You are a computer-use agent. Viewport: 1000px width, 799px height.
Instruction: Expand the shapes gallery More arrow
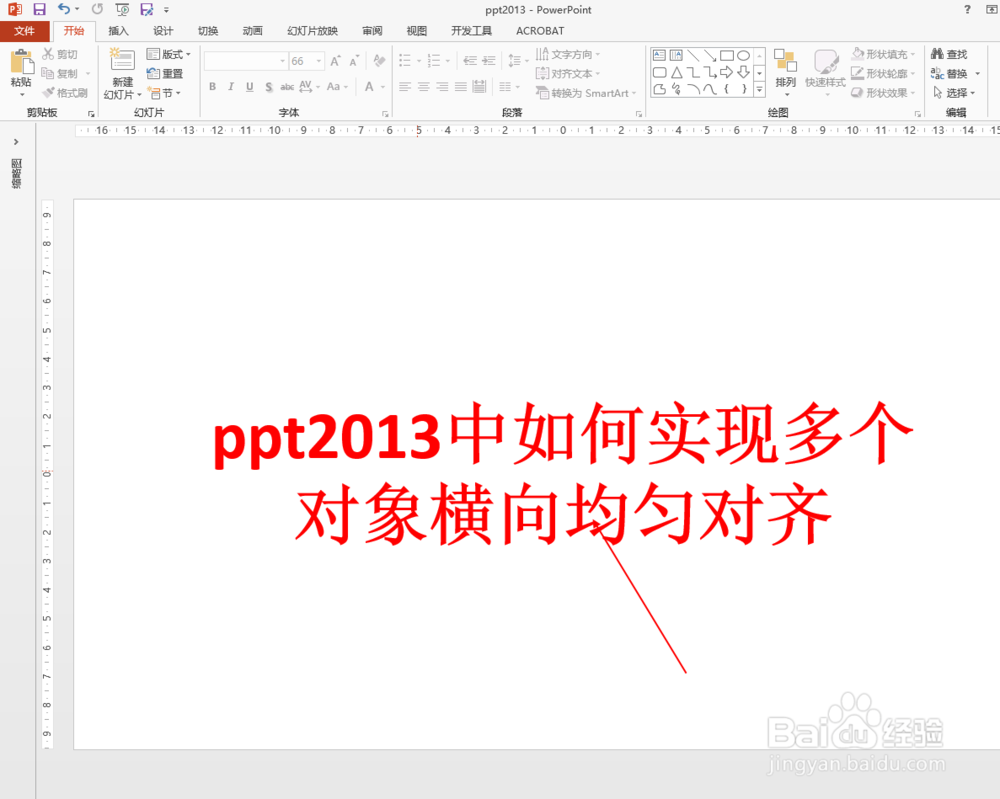pyautogui.click(x=760, y=90)
